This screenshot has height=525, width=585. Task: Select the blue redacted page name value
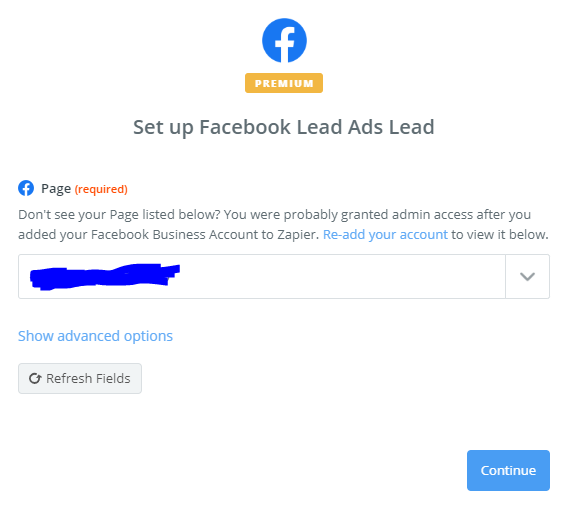click(105, 276)
